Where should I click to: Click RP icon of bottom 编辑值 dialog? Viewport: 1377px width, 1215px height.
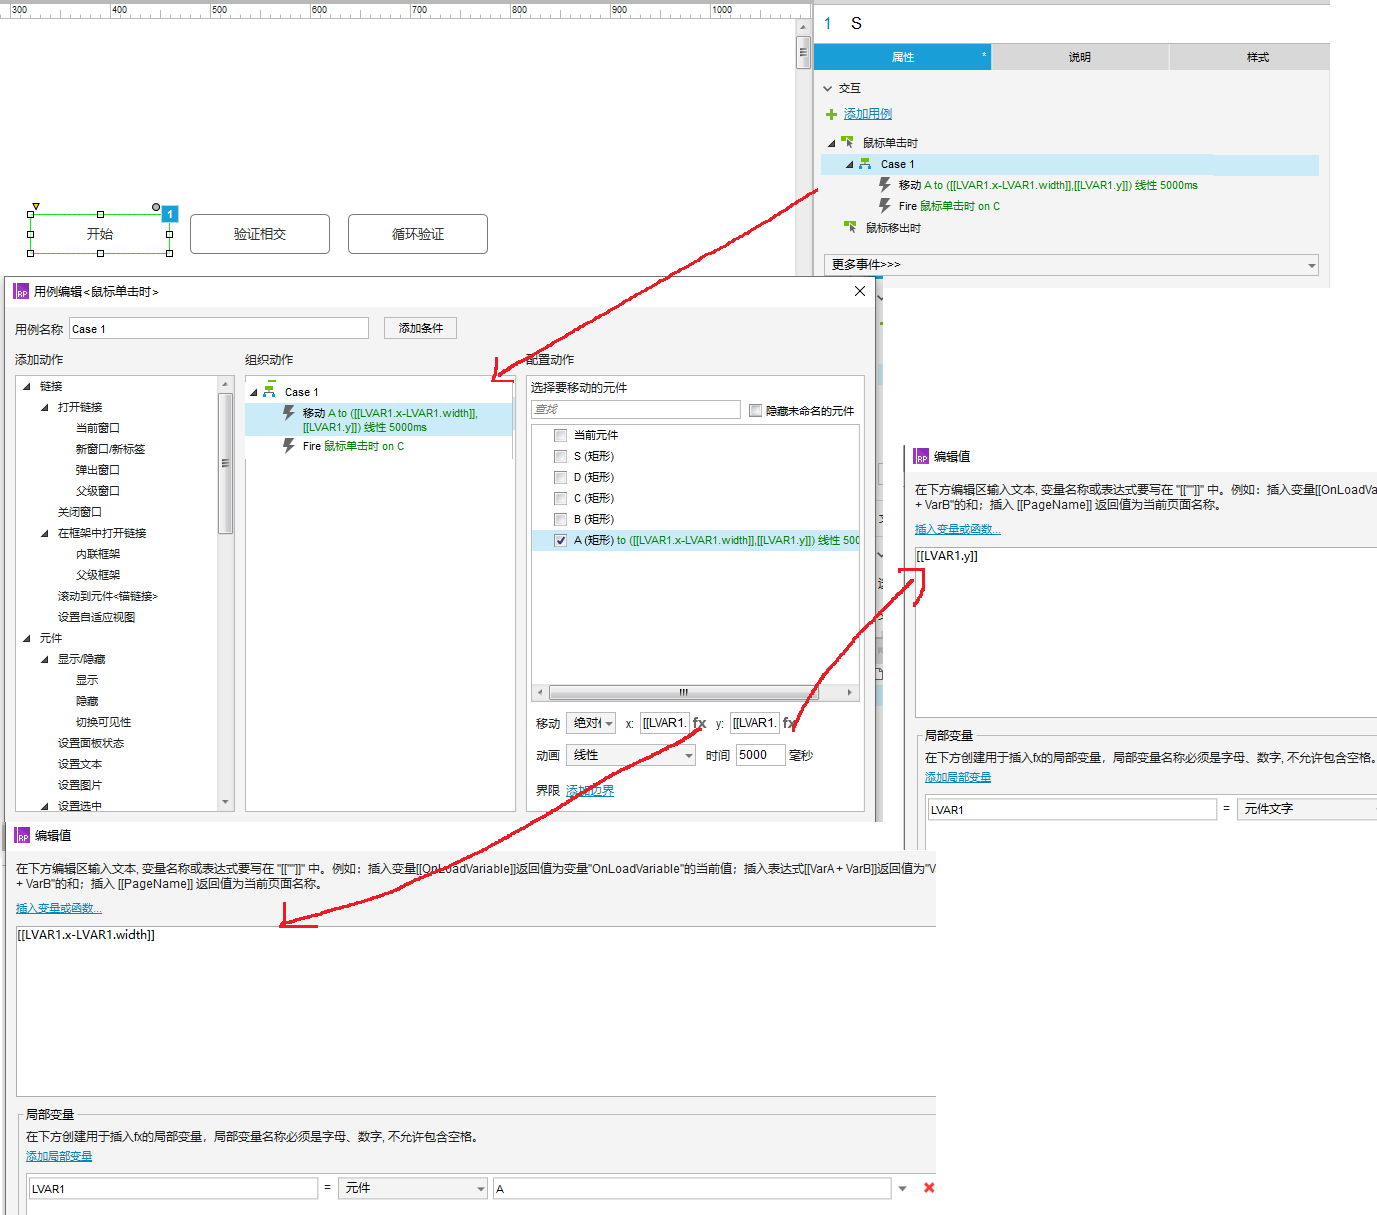coord(22,835)
